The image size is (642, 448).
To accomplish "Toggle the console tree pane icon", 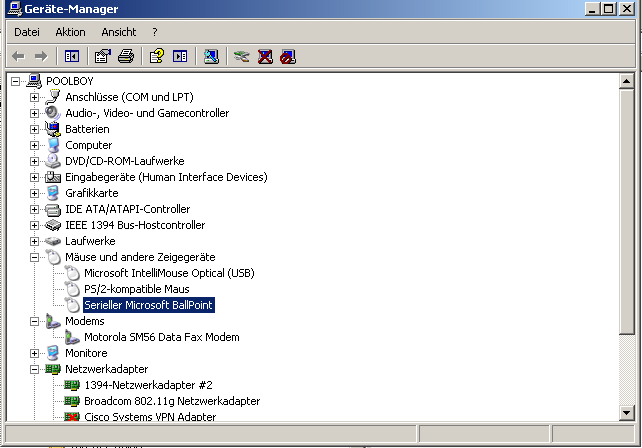I will (x=72, y=56).
